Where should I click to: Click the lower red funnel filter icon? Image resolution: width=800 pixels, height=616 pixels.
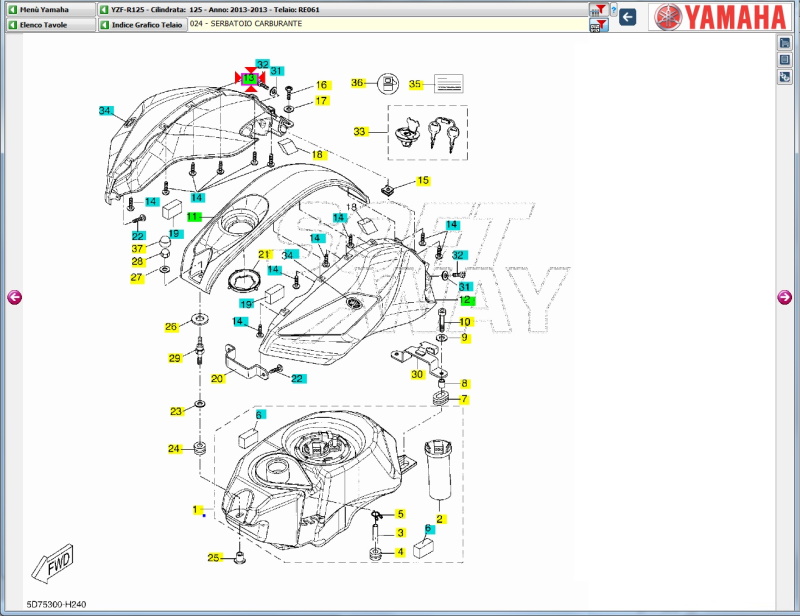coord(598,25)
